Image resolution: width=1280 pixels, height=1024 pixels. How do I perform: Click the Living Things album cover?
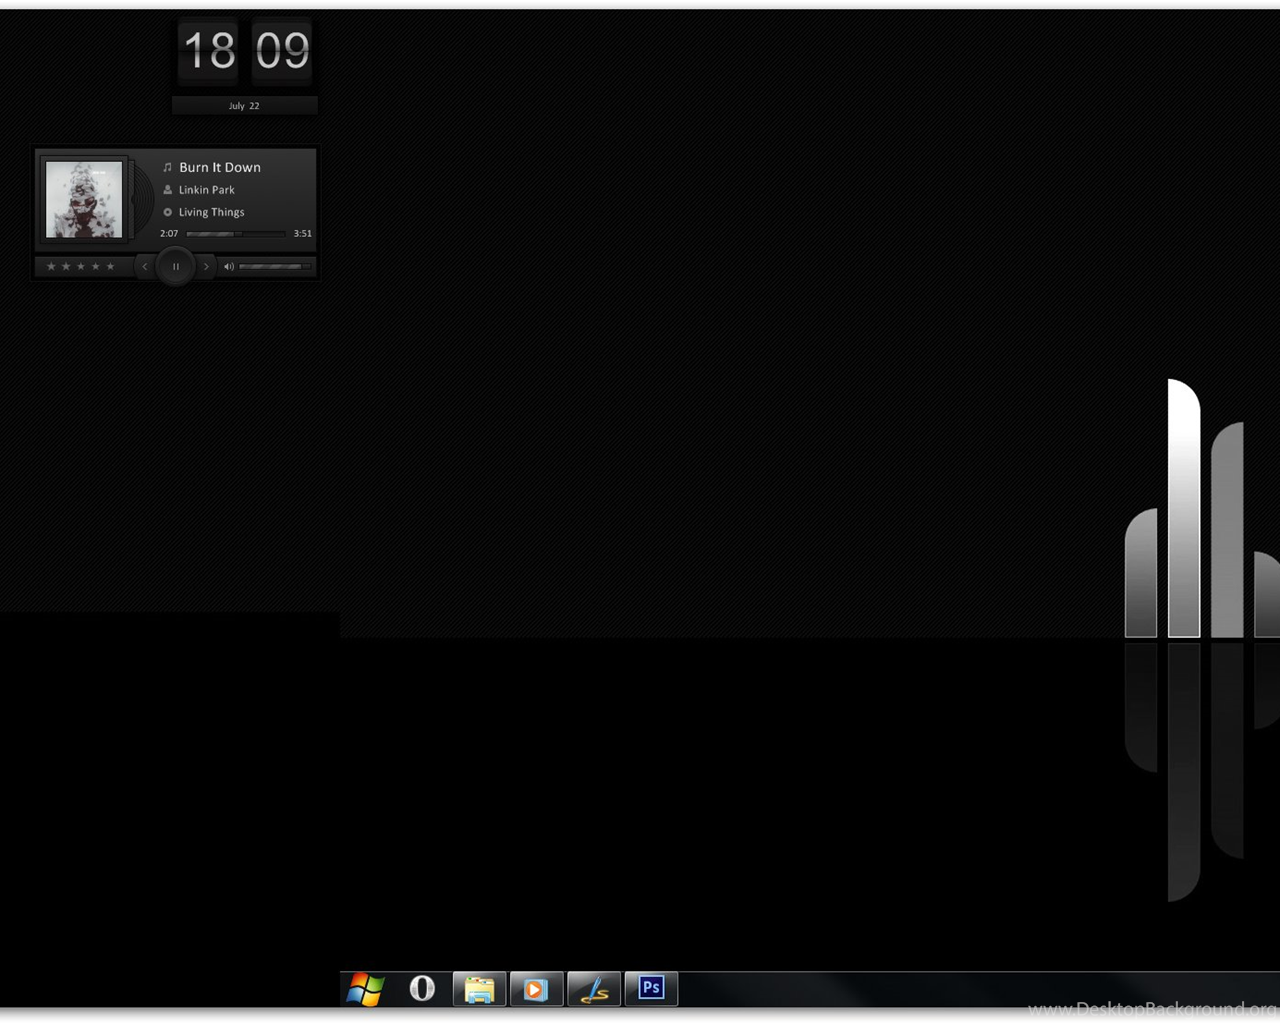point(84,200)
